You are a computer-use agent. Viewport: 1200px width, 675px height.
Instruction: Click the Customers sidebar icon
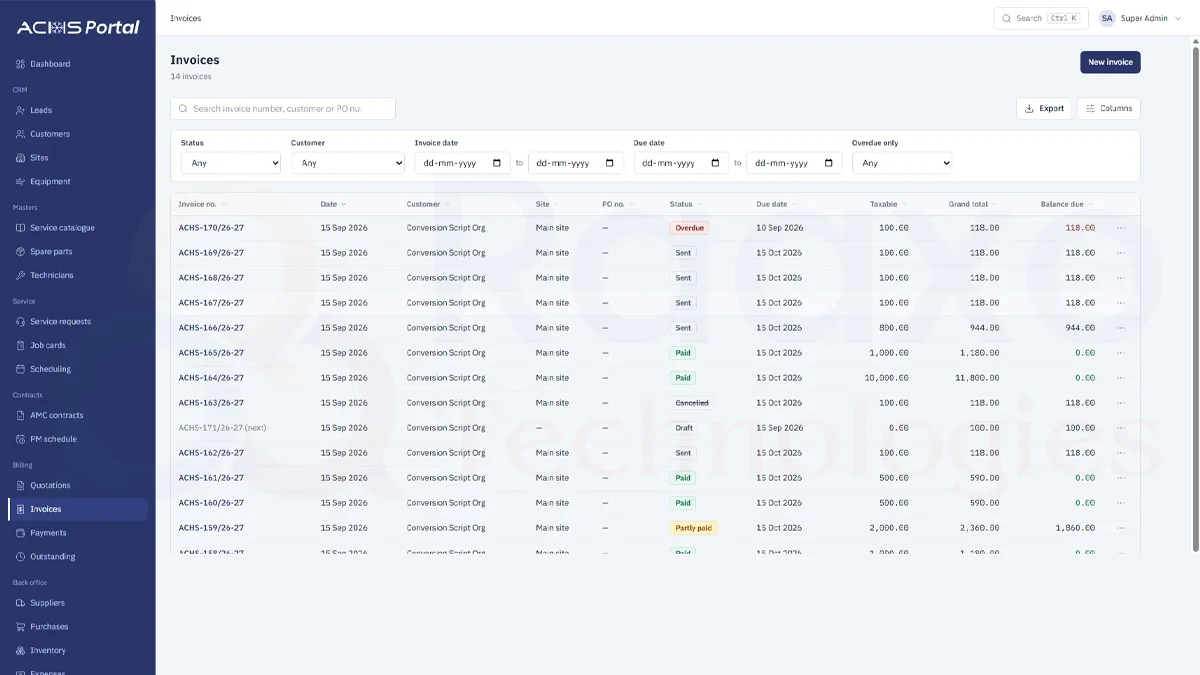click(20, 134)
